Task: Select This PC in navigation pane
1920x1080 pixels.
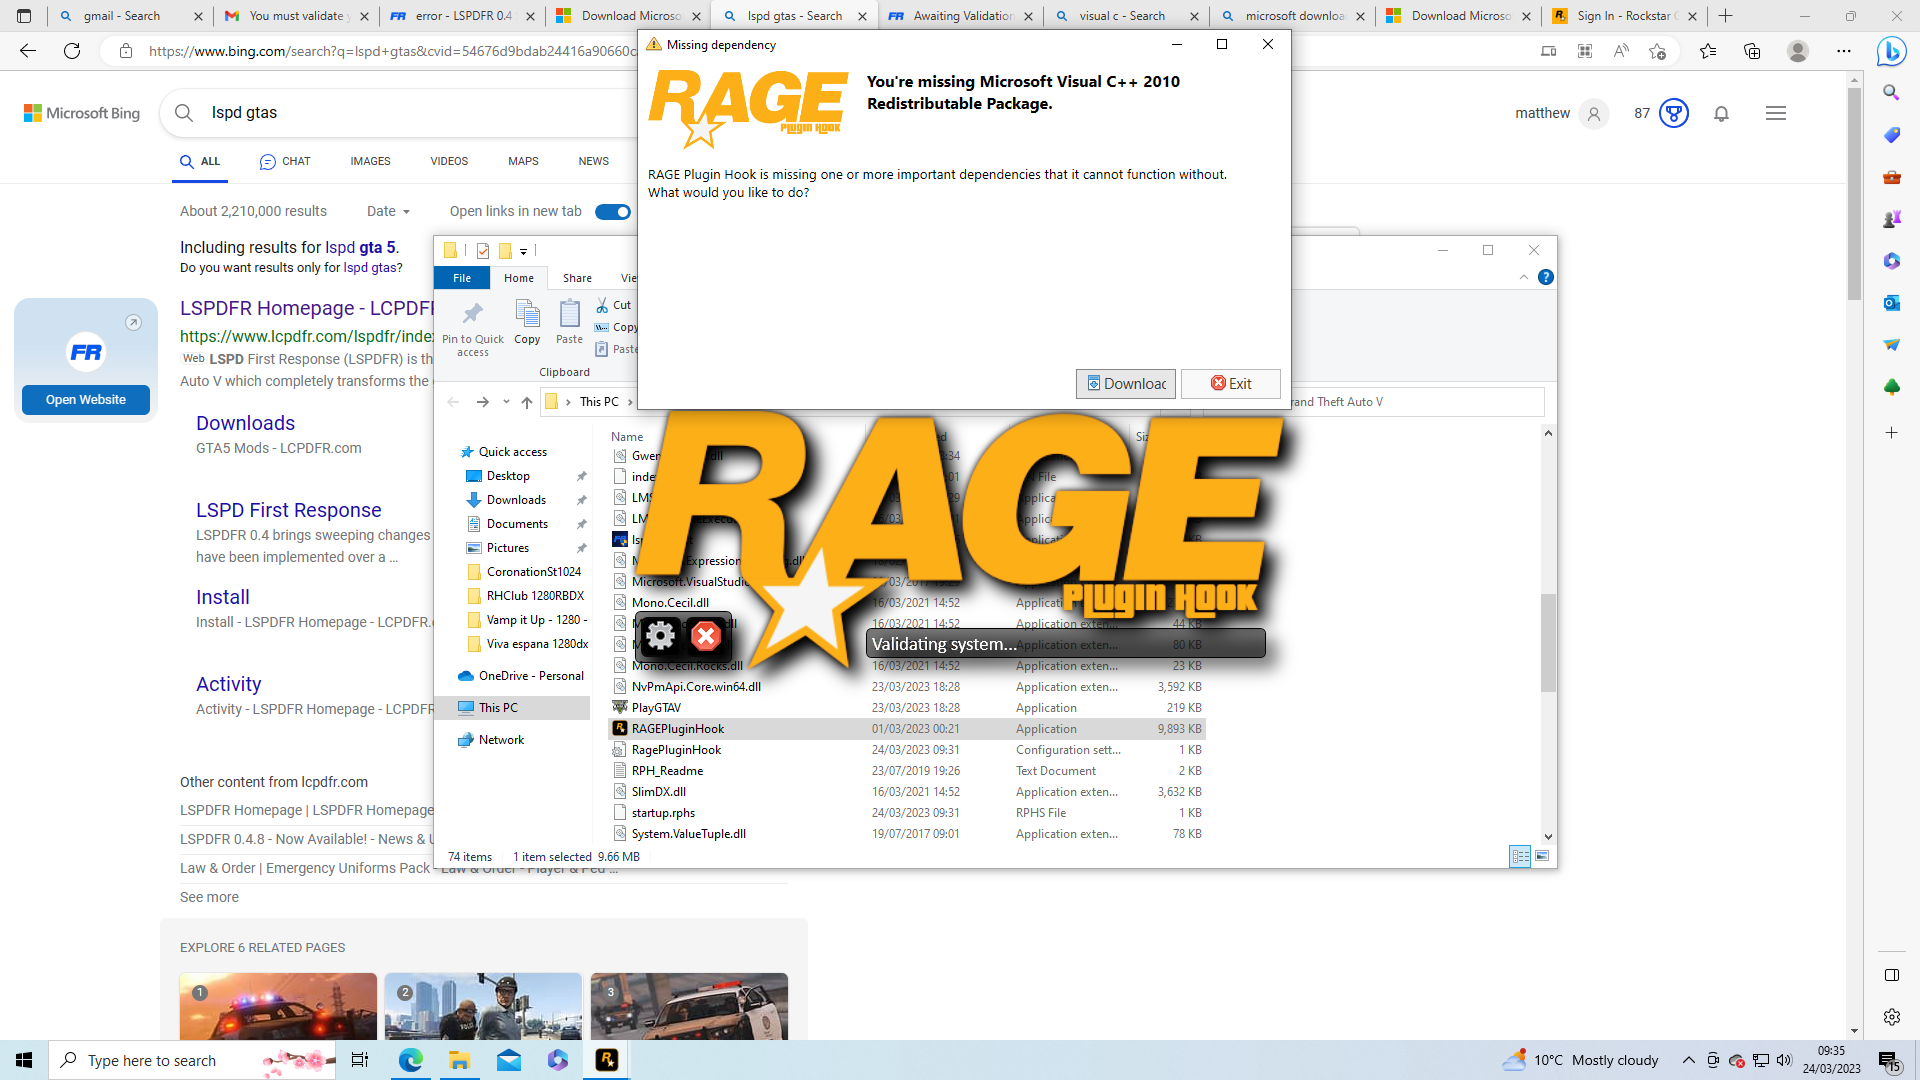Action: (498, 708)
